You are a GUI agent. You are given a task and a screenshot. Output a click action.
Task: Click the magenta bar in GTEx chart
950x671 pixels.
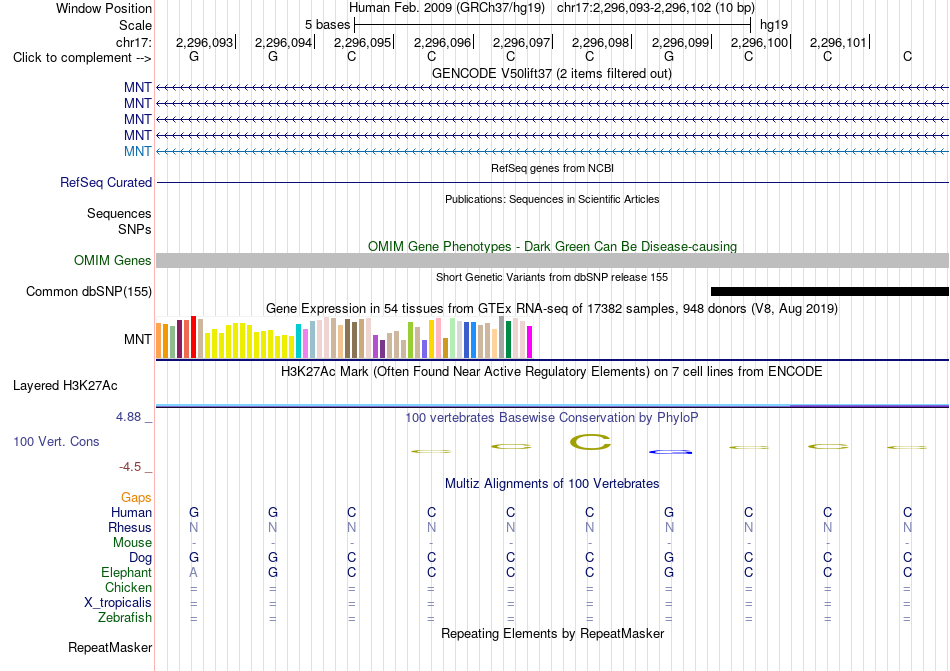click(x=530, y=342)
